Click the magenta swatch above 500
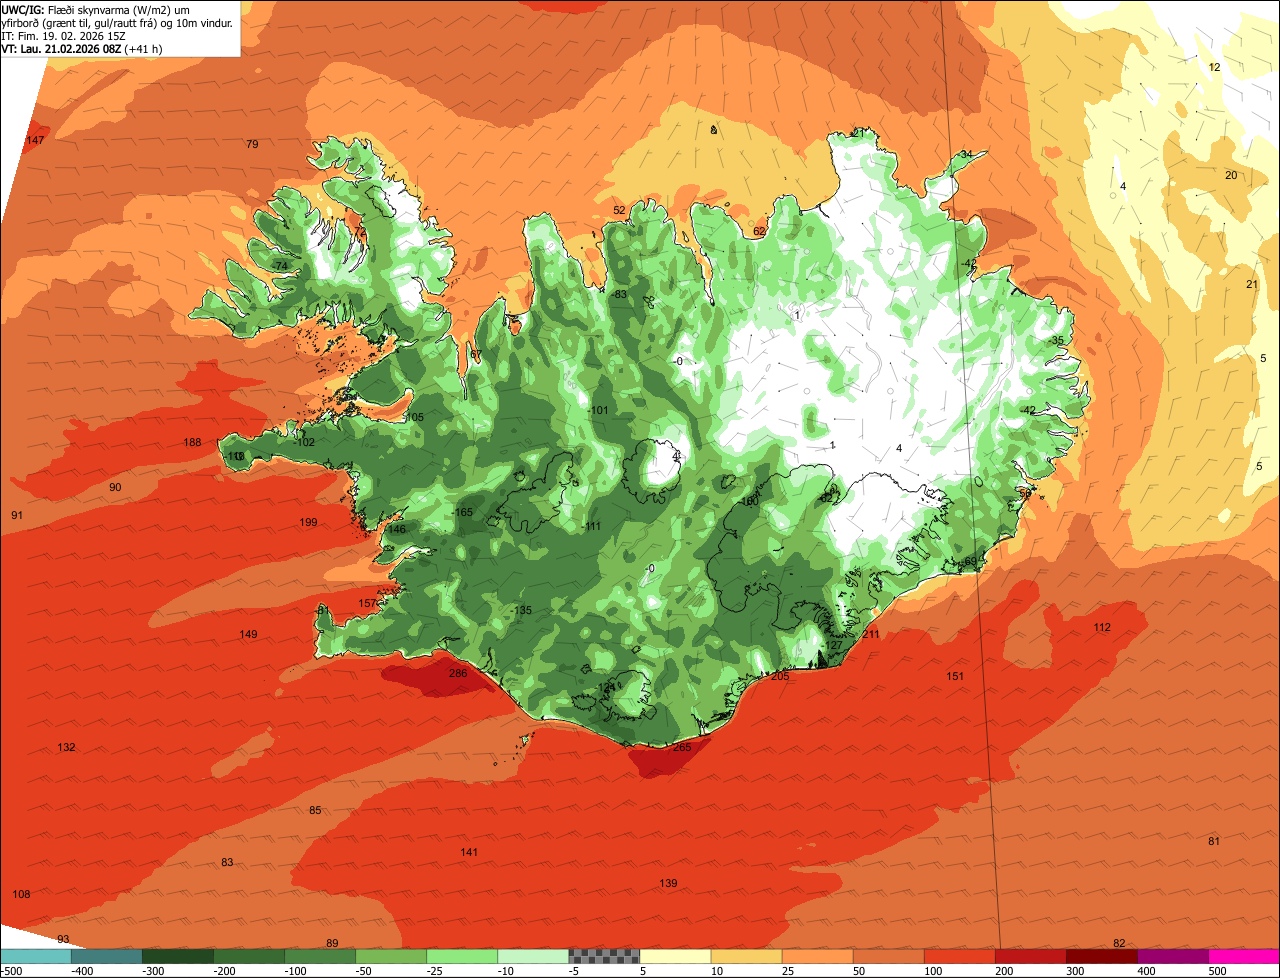This screenshot has height=978, width=1280. pos(1243,956)
